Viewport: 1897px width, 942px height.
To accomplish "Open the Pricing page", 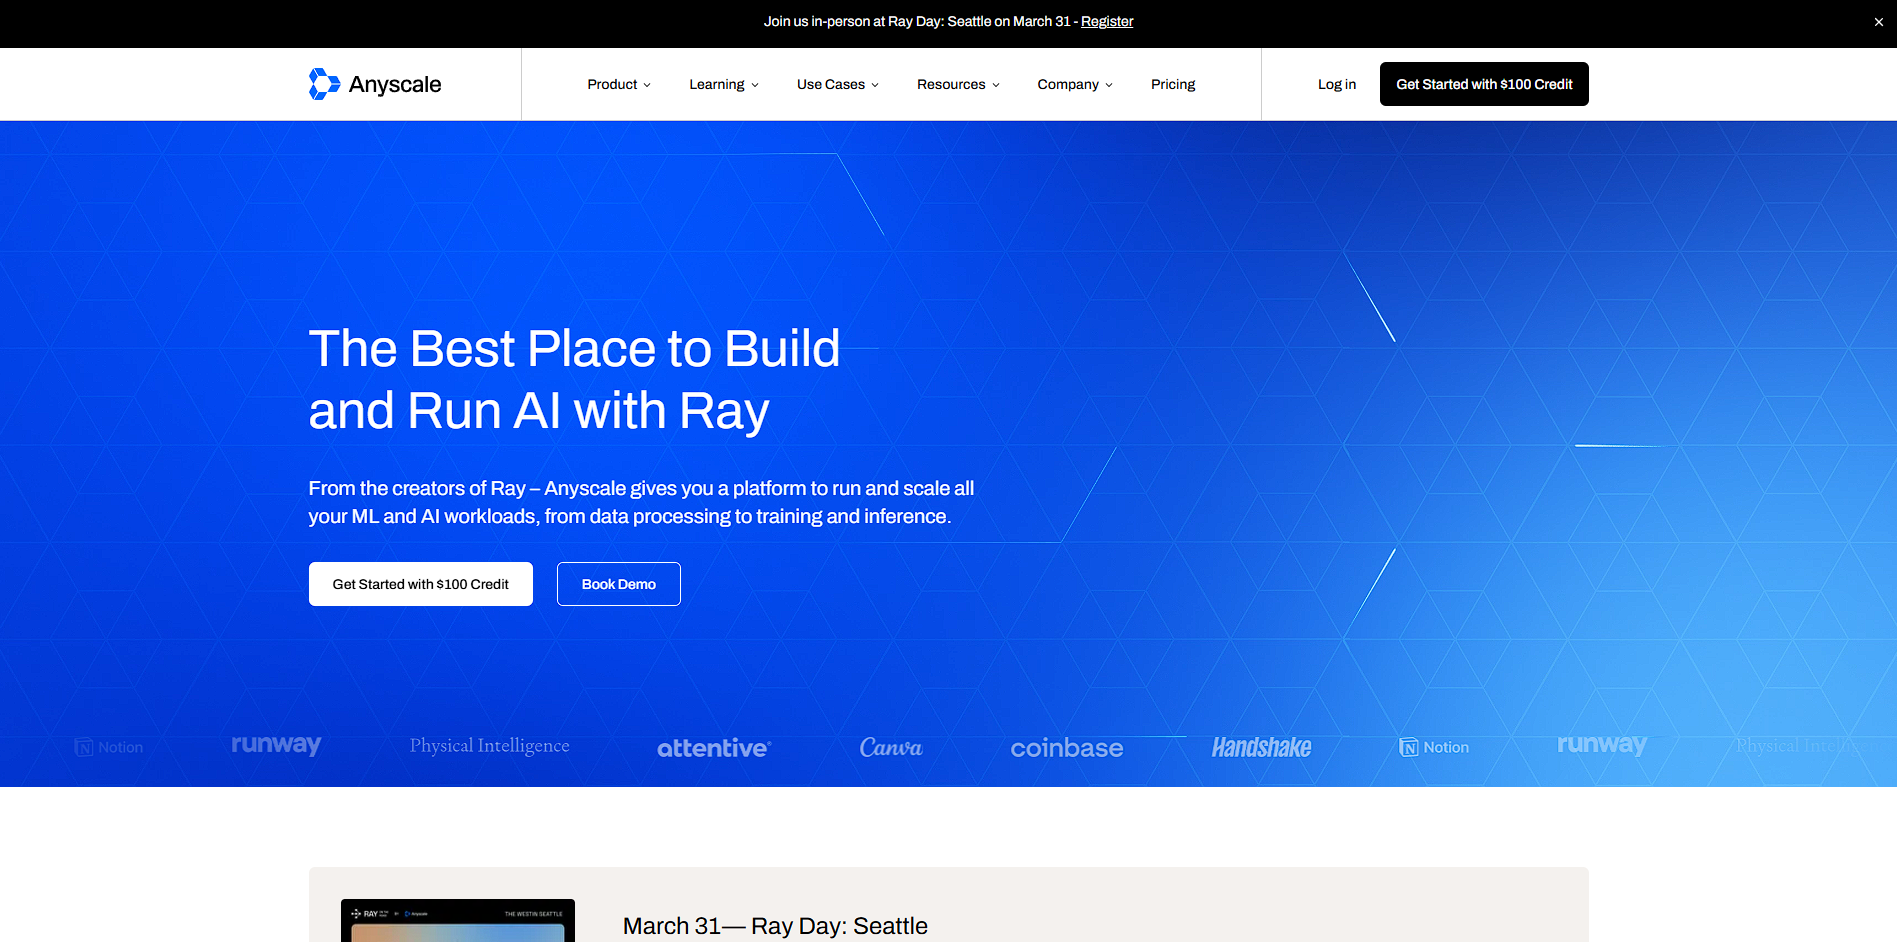I will point(1173,84).
